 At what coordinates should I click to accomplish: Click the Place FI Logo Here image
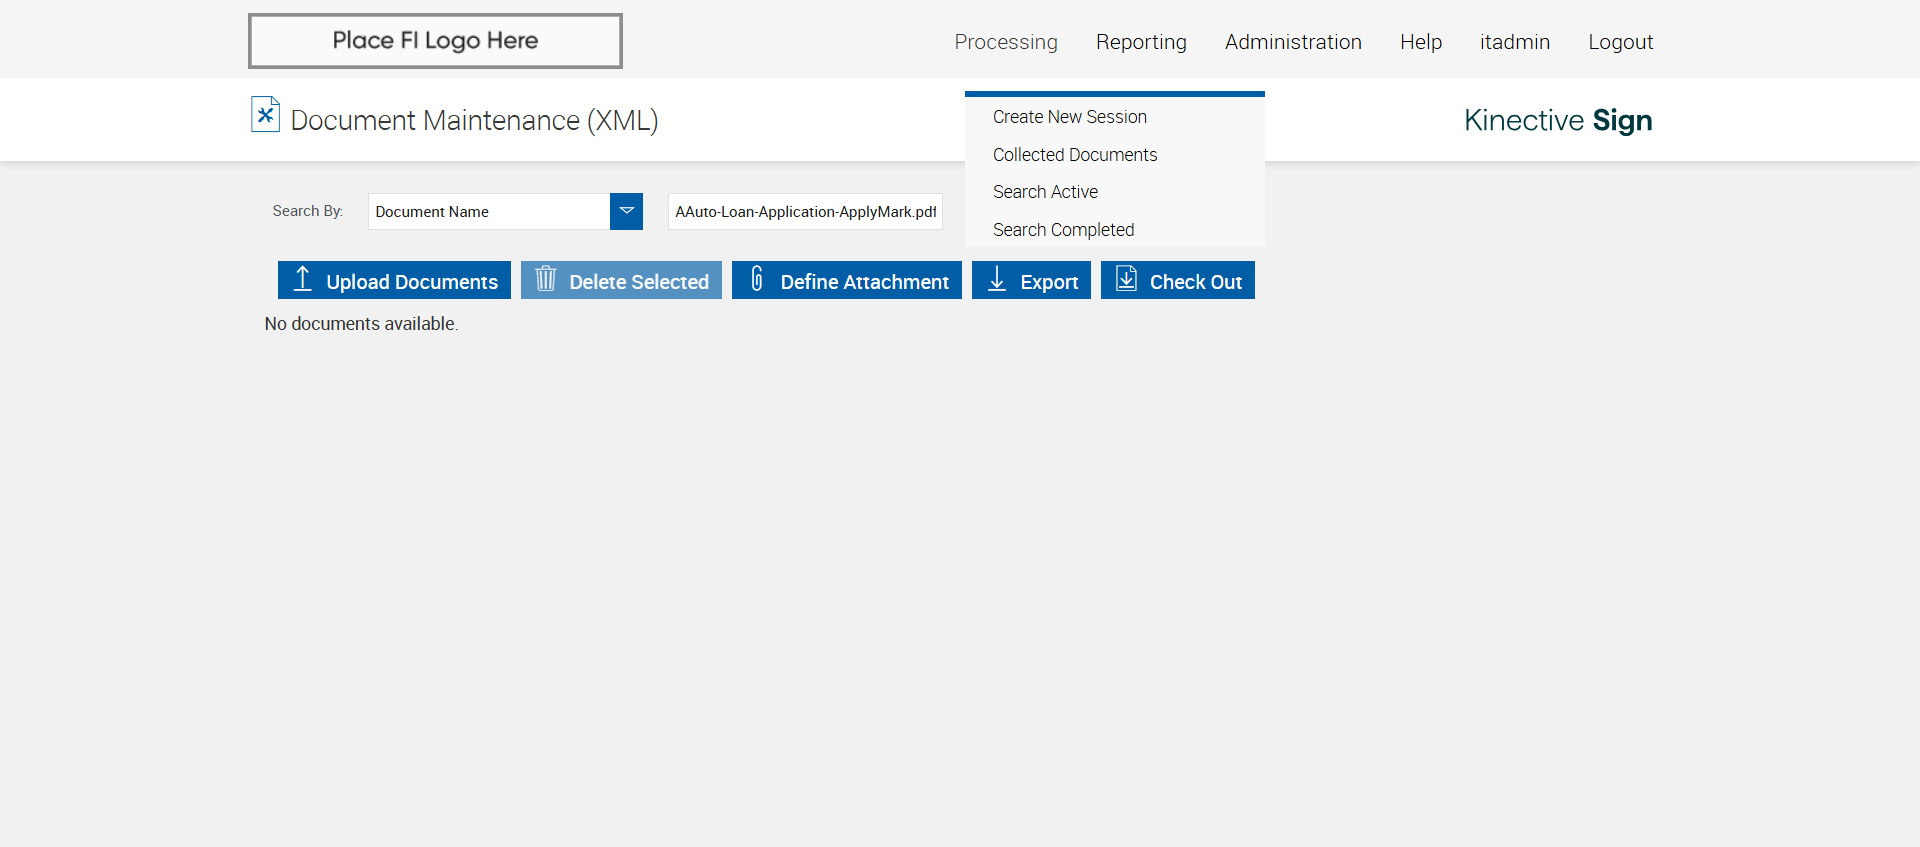(x=435, y=41)
